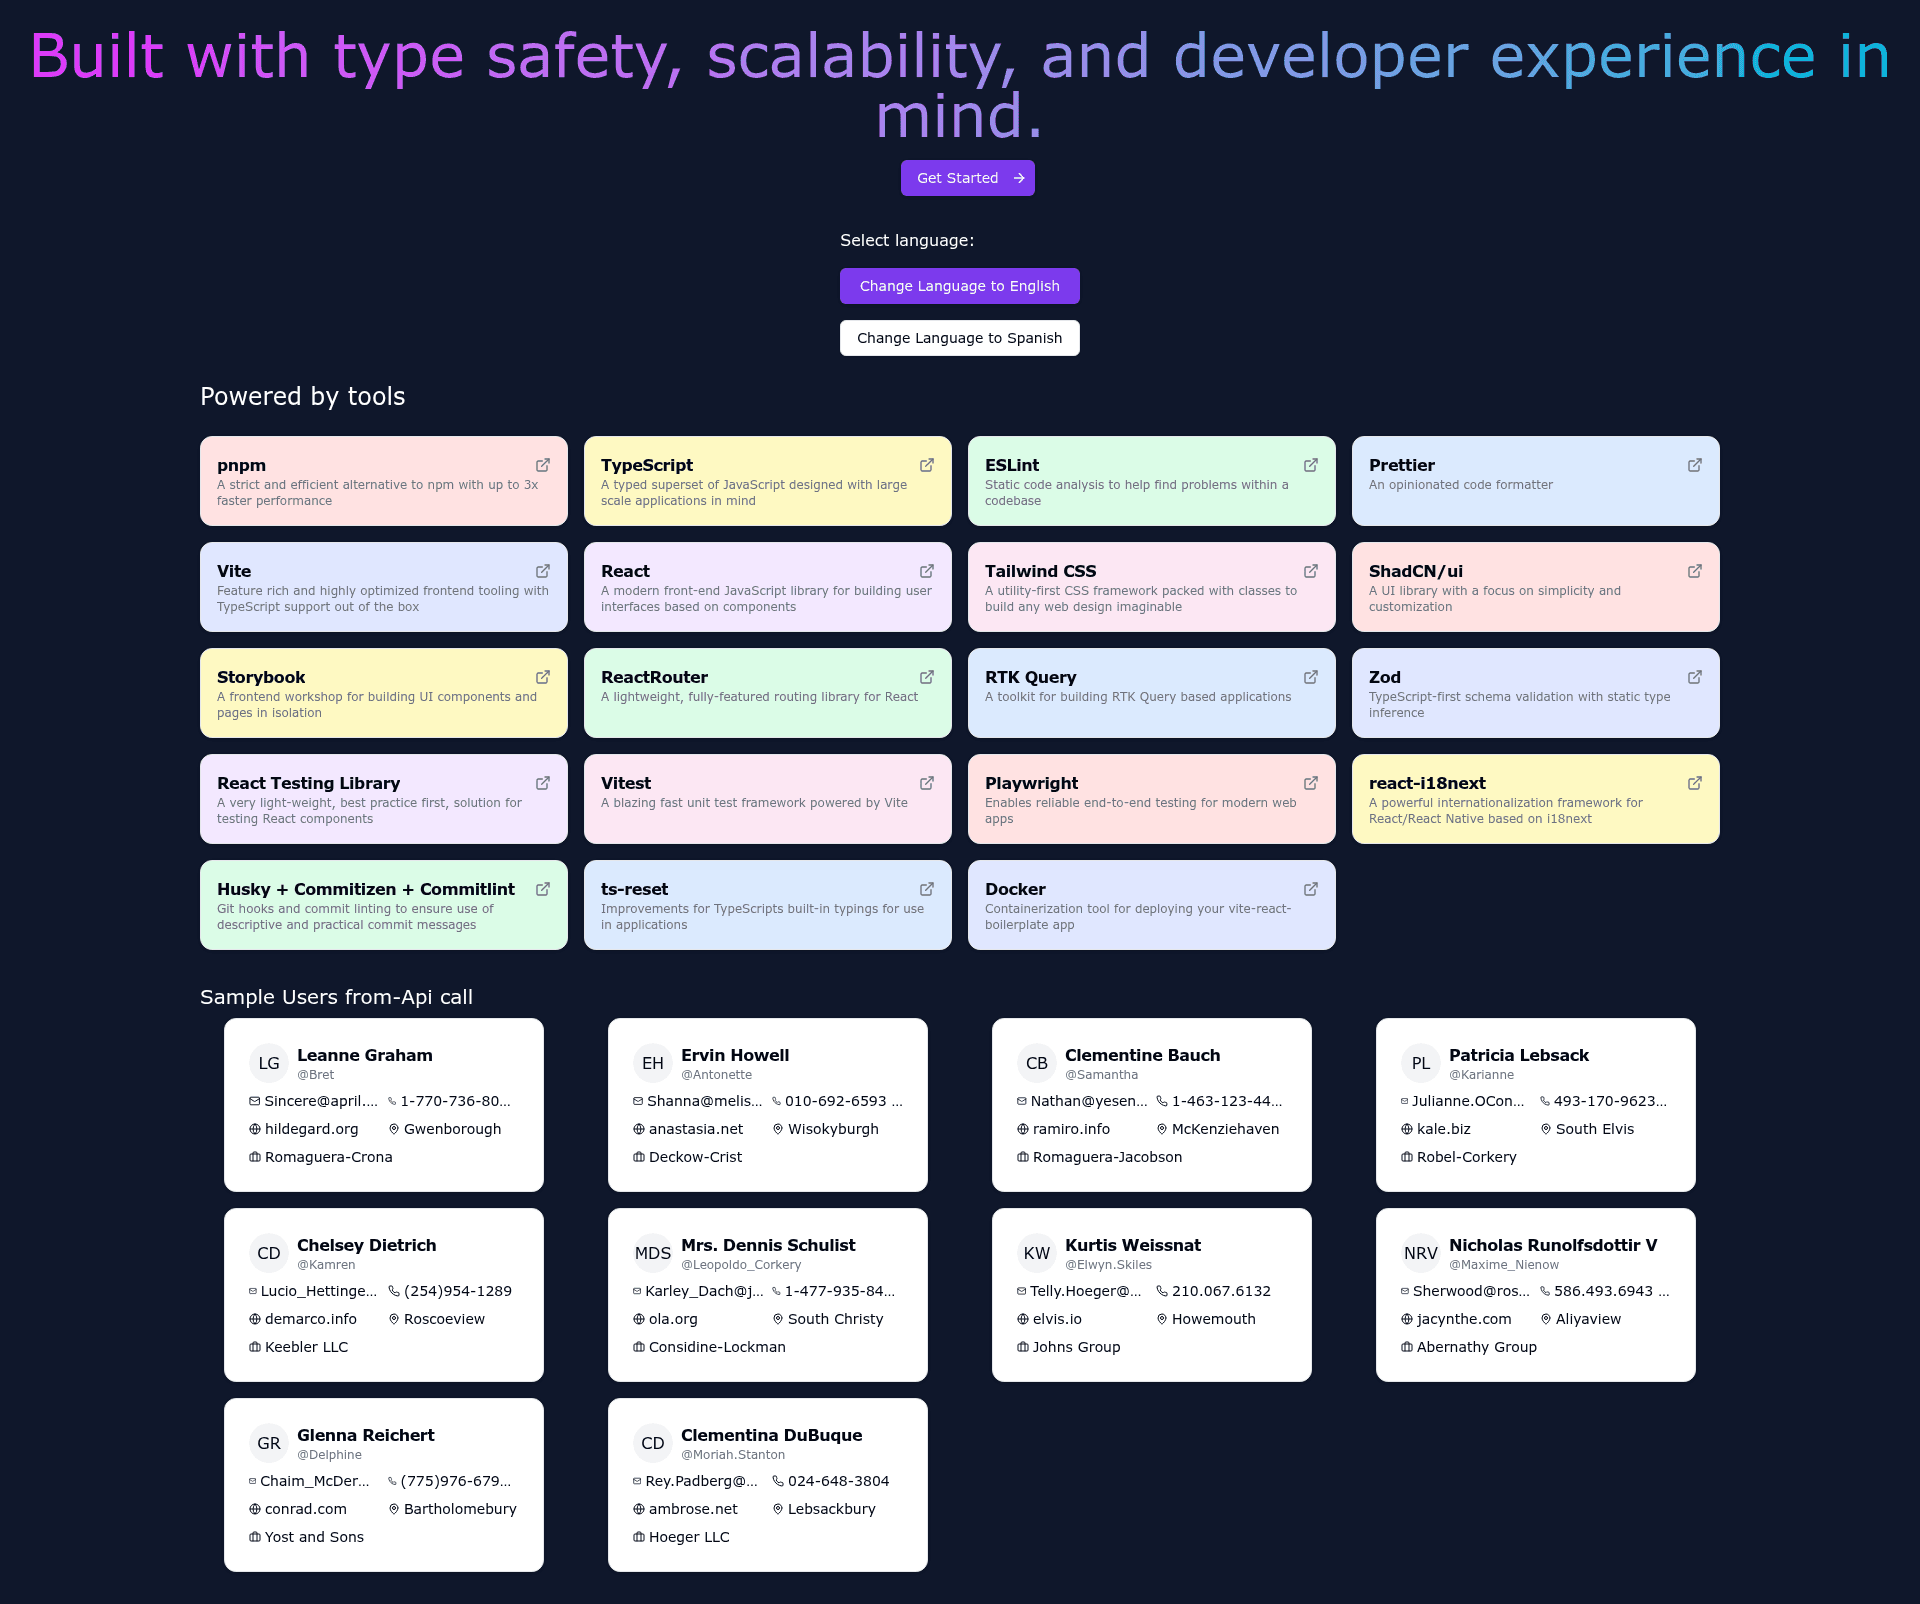Click the website demarco.info

point(311,1319)
